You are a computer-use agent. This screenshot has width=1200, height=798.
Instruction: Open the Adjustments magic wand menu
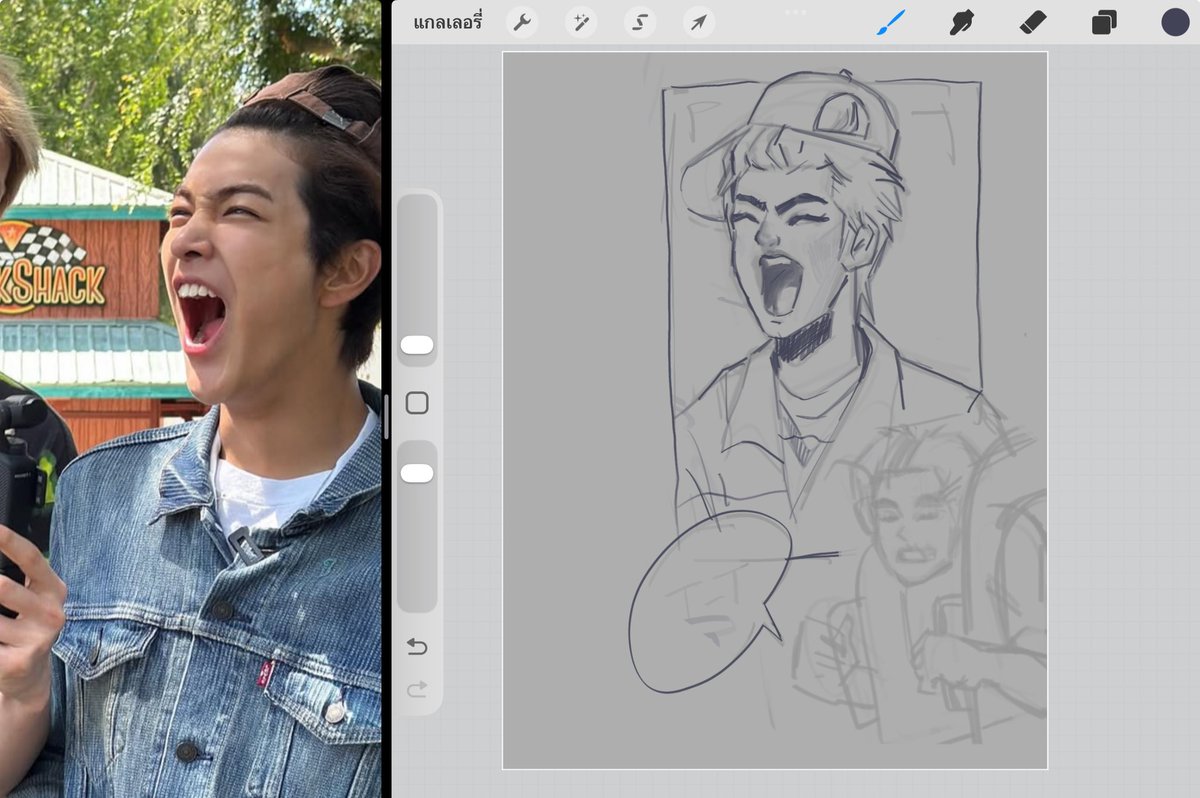(580, 22)
